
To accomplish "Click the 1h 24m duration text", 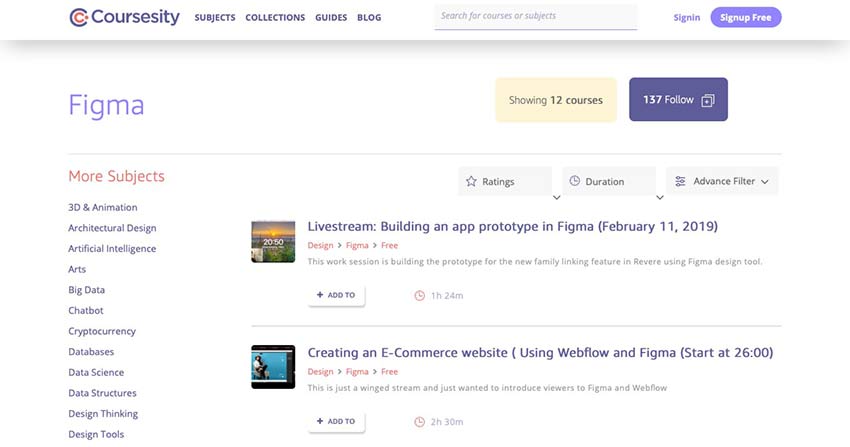I will point(447,296).
